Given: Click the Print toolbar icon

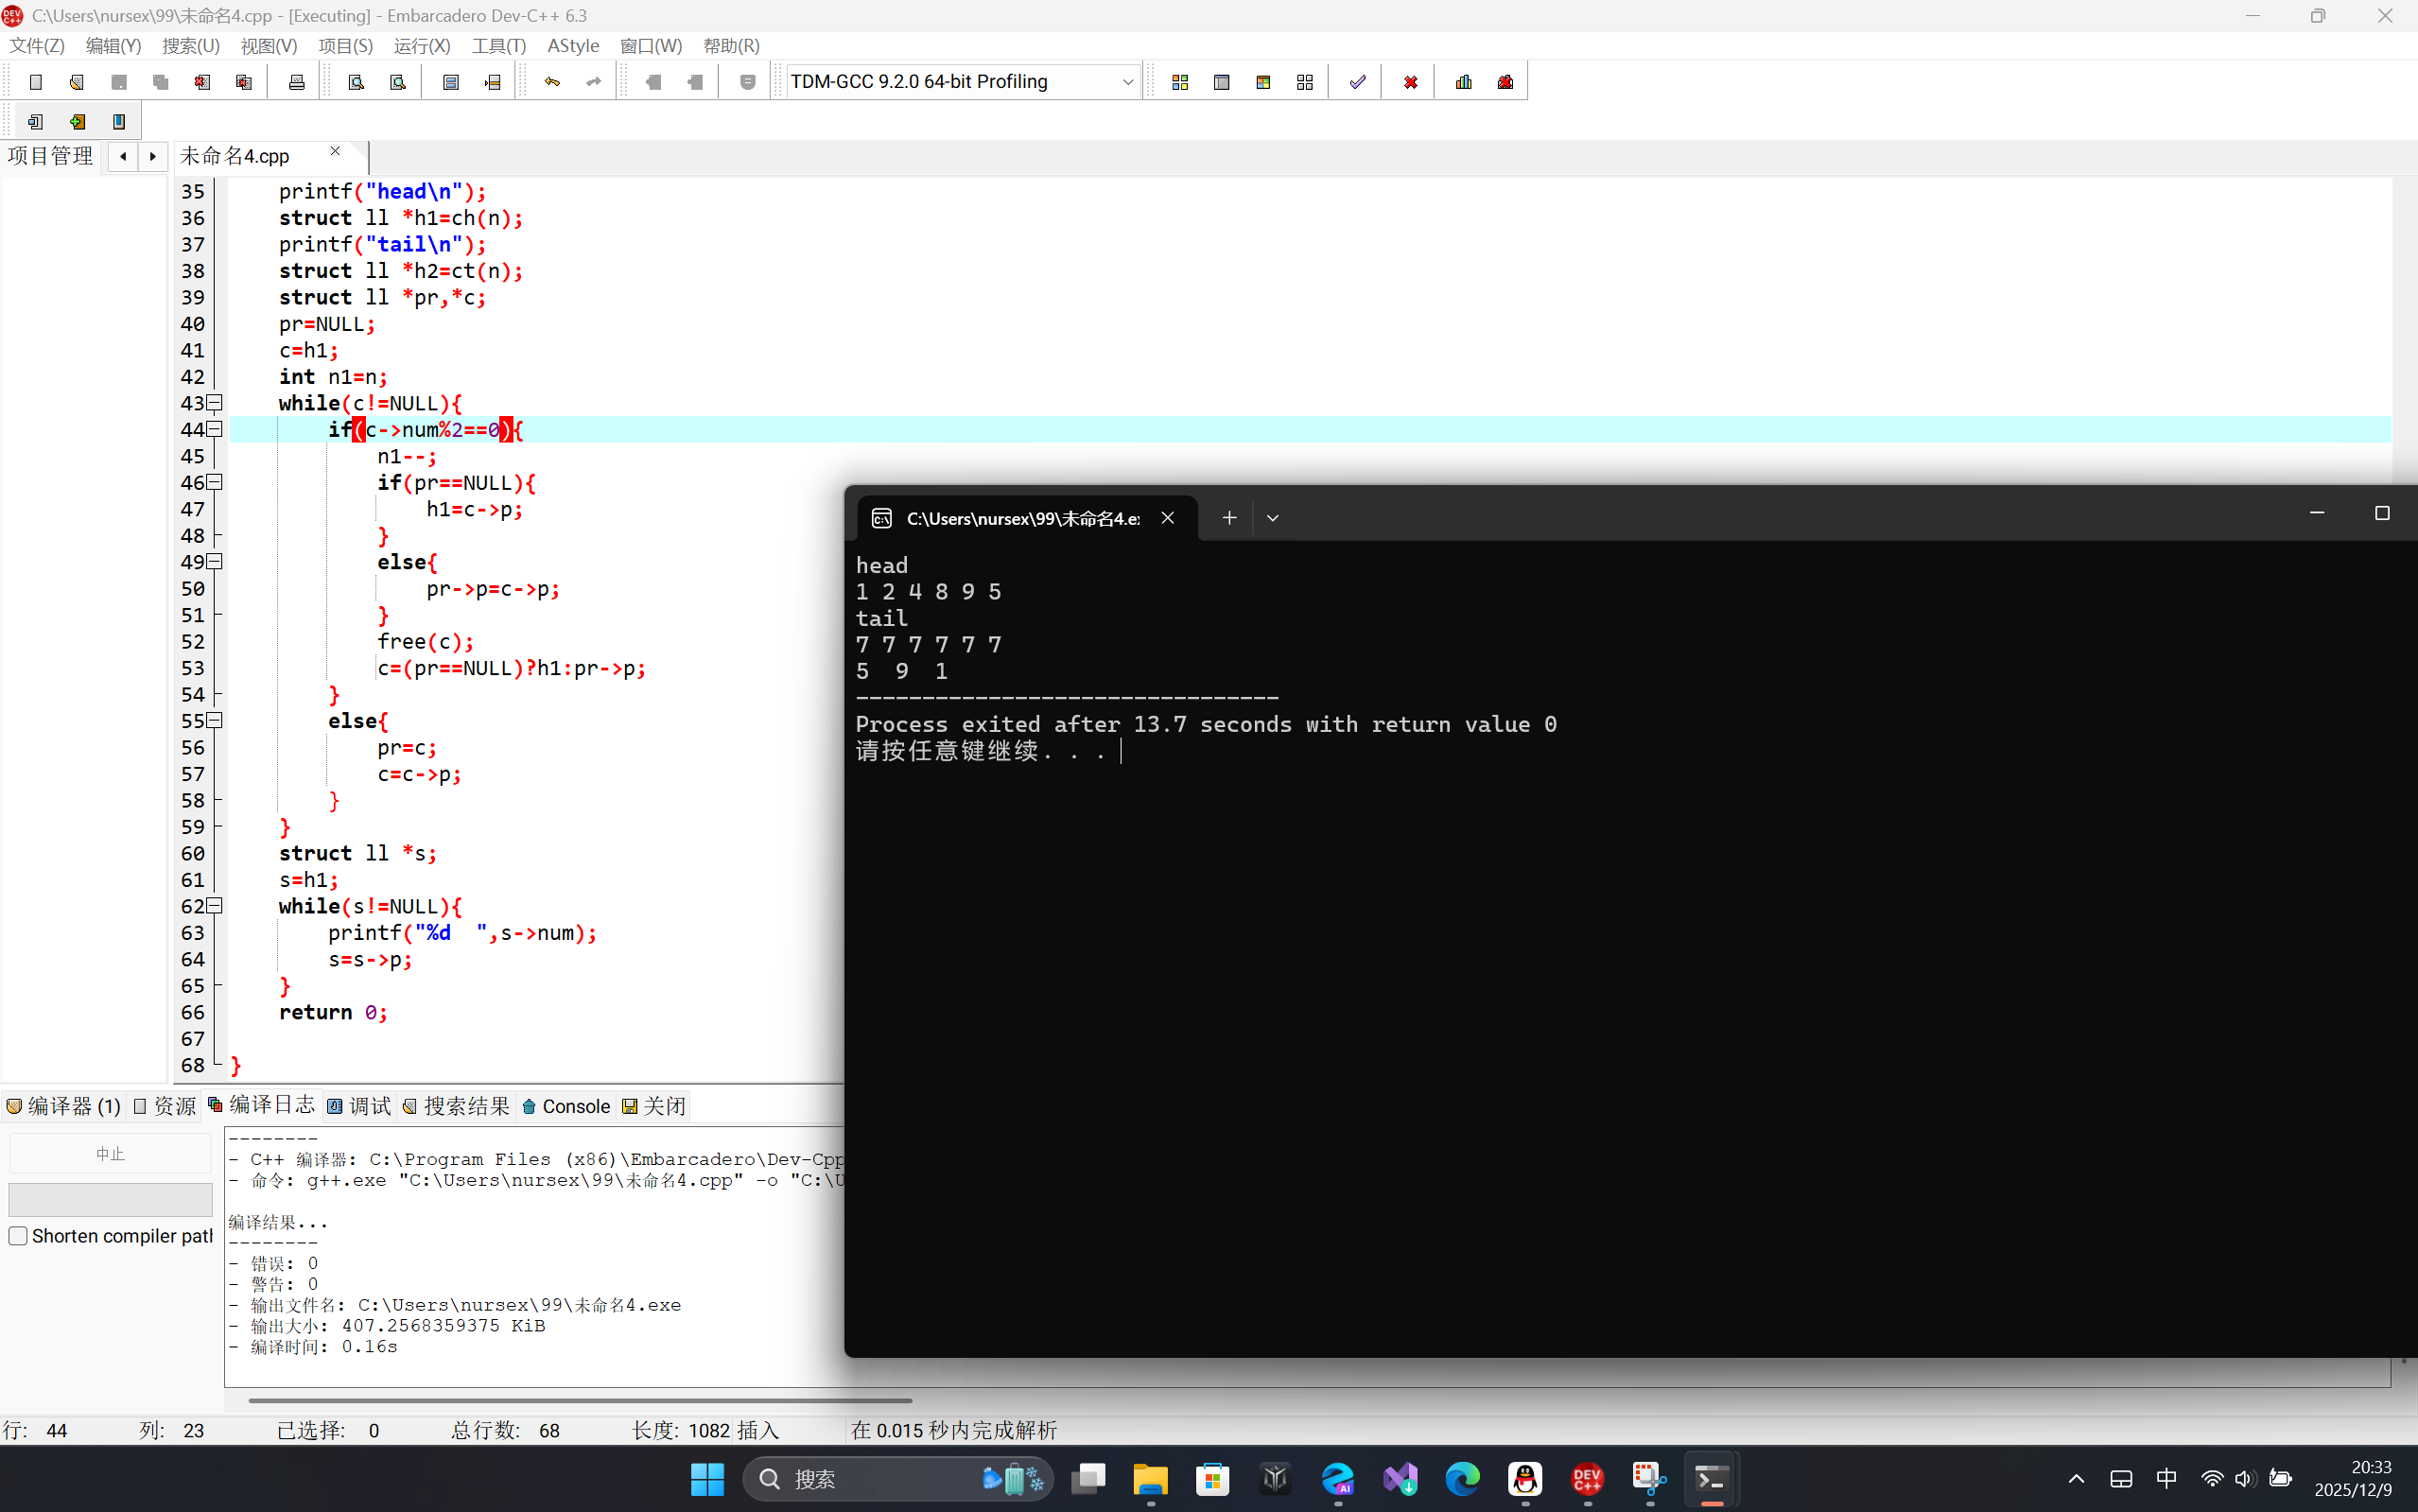Looking at the screenshot, I should tap(296, 82).
